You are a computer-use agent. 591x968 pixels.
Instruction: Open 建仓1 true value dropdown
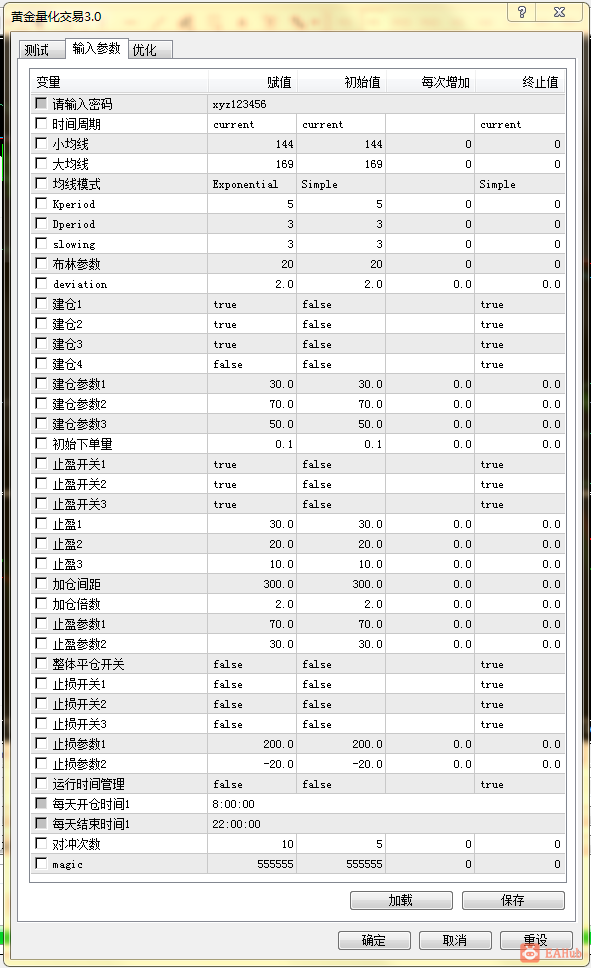(252, 304)
